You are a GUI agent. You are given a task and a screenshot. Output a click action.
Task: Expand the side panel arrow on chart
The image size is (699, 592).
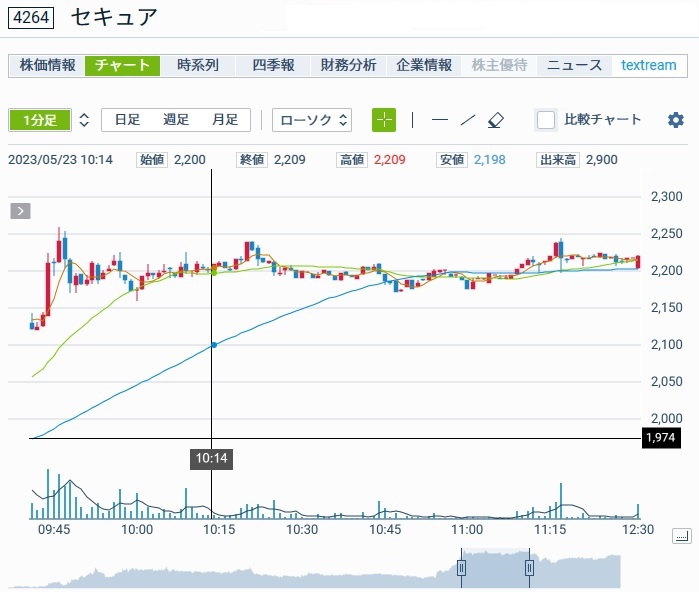(21, 211)
